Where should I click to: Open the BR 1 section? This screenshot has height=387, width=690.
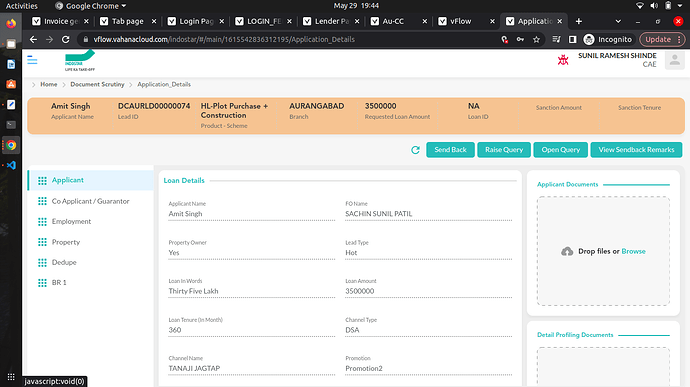tap(91, 283)
